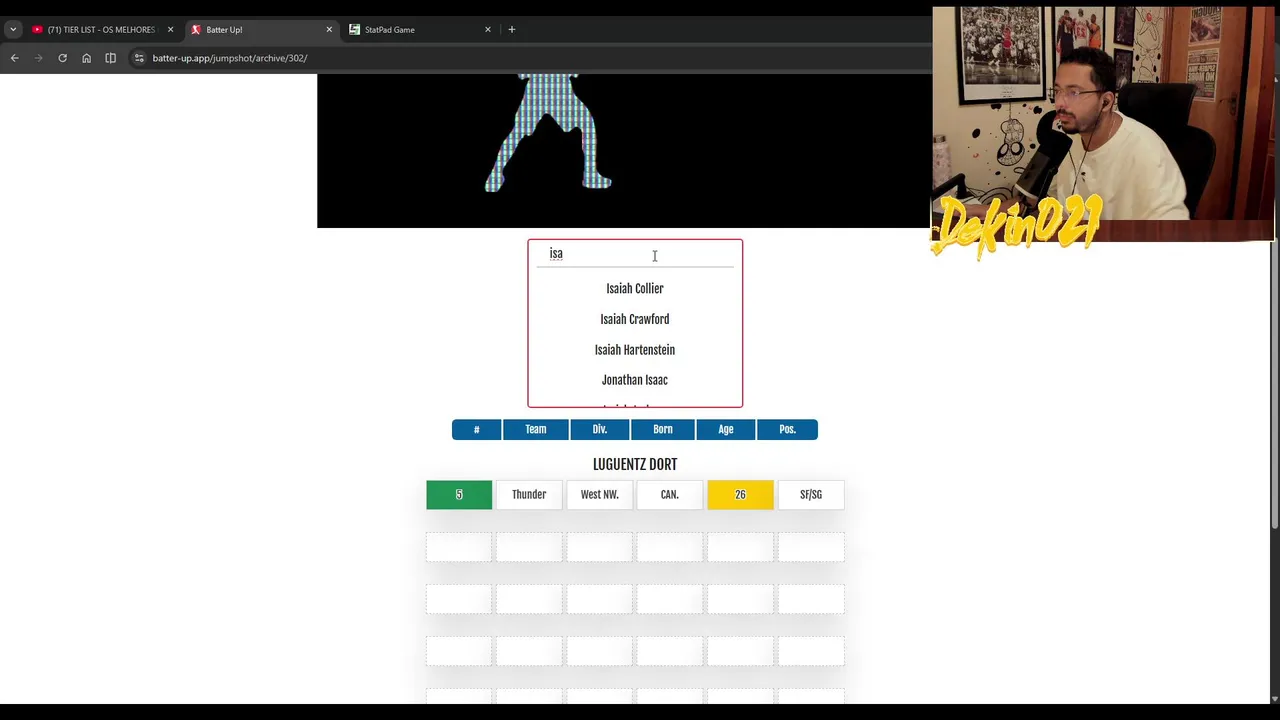The image size is (1280, 720).
Task: Toggle the browser side panel
Action: tap(110, 58)
